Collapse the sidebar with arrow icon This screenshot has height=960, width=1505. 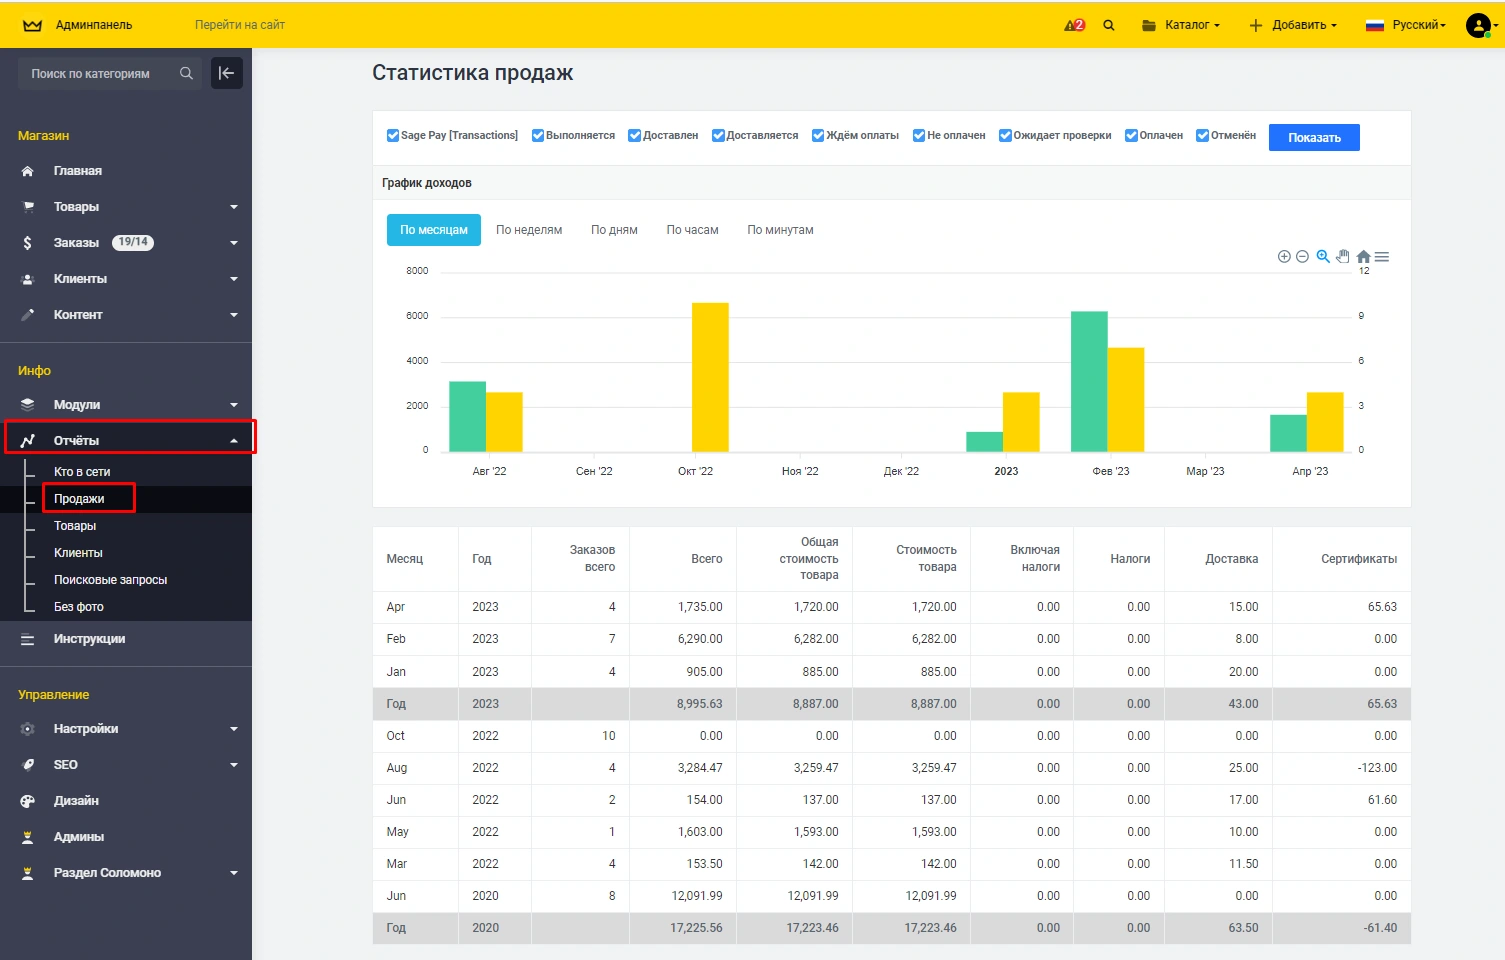click(x=227, y=73)
